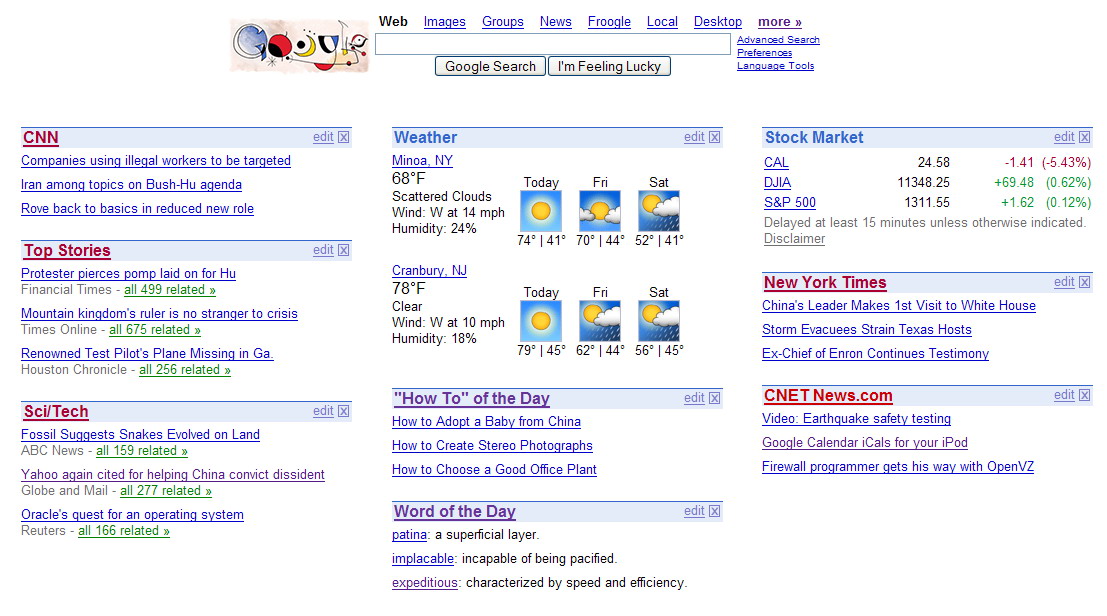Image resolution: width=1107 pixels, height=616 pixels.
Task: Select the Web search tab
Action: click(x=393, y=21)
